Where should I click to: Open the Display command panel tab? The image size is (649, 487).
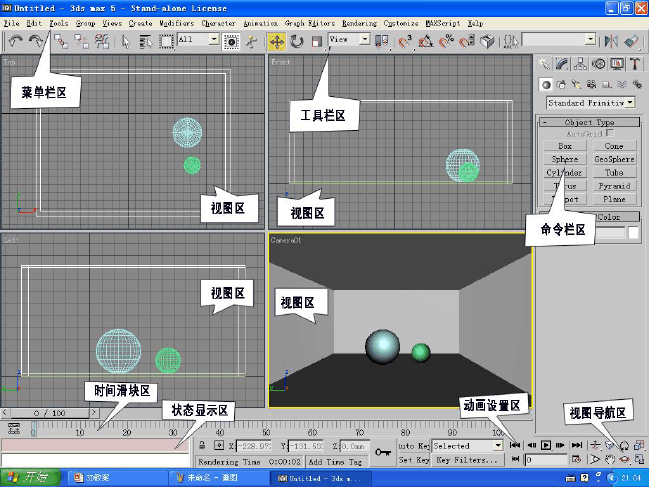click(x=617, y=64)
